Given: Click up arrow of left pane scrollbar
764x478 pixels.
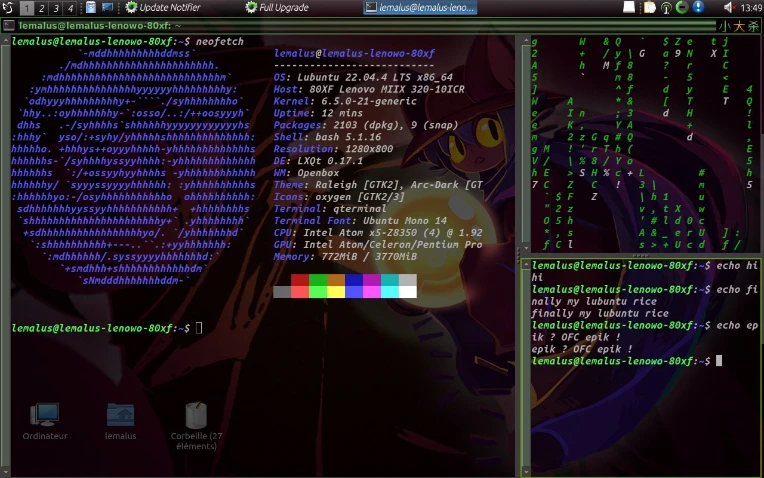Looking at the screenshot, I should coord(5,41).
